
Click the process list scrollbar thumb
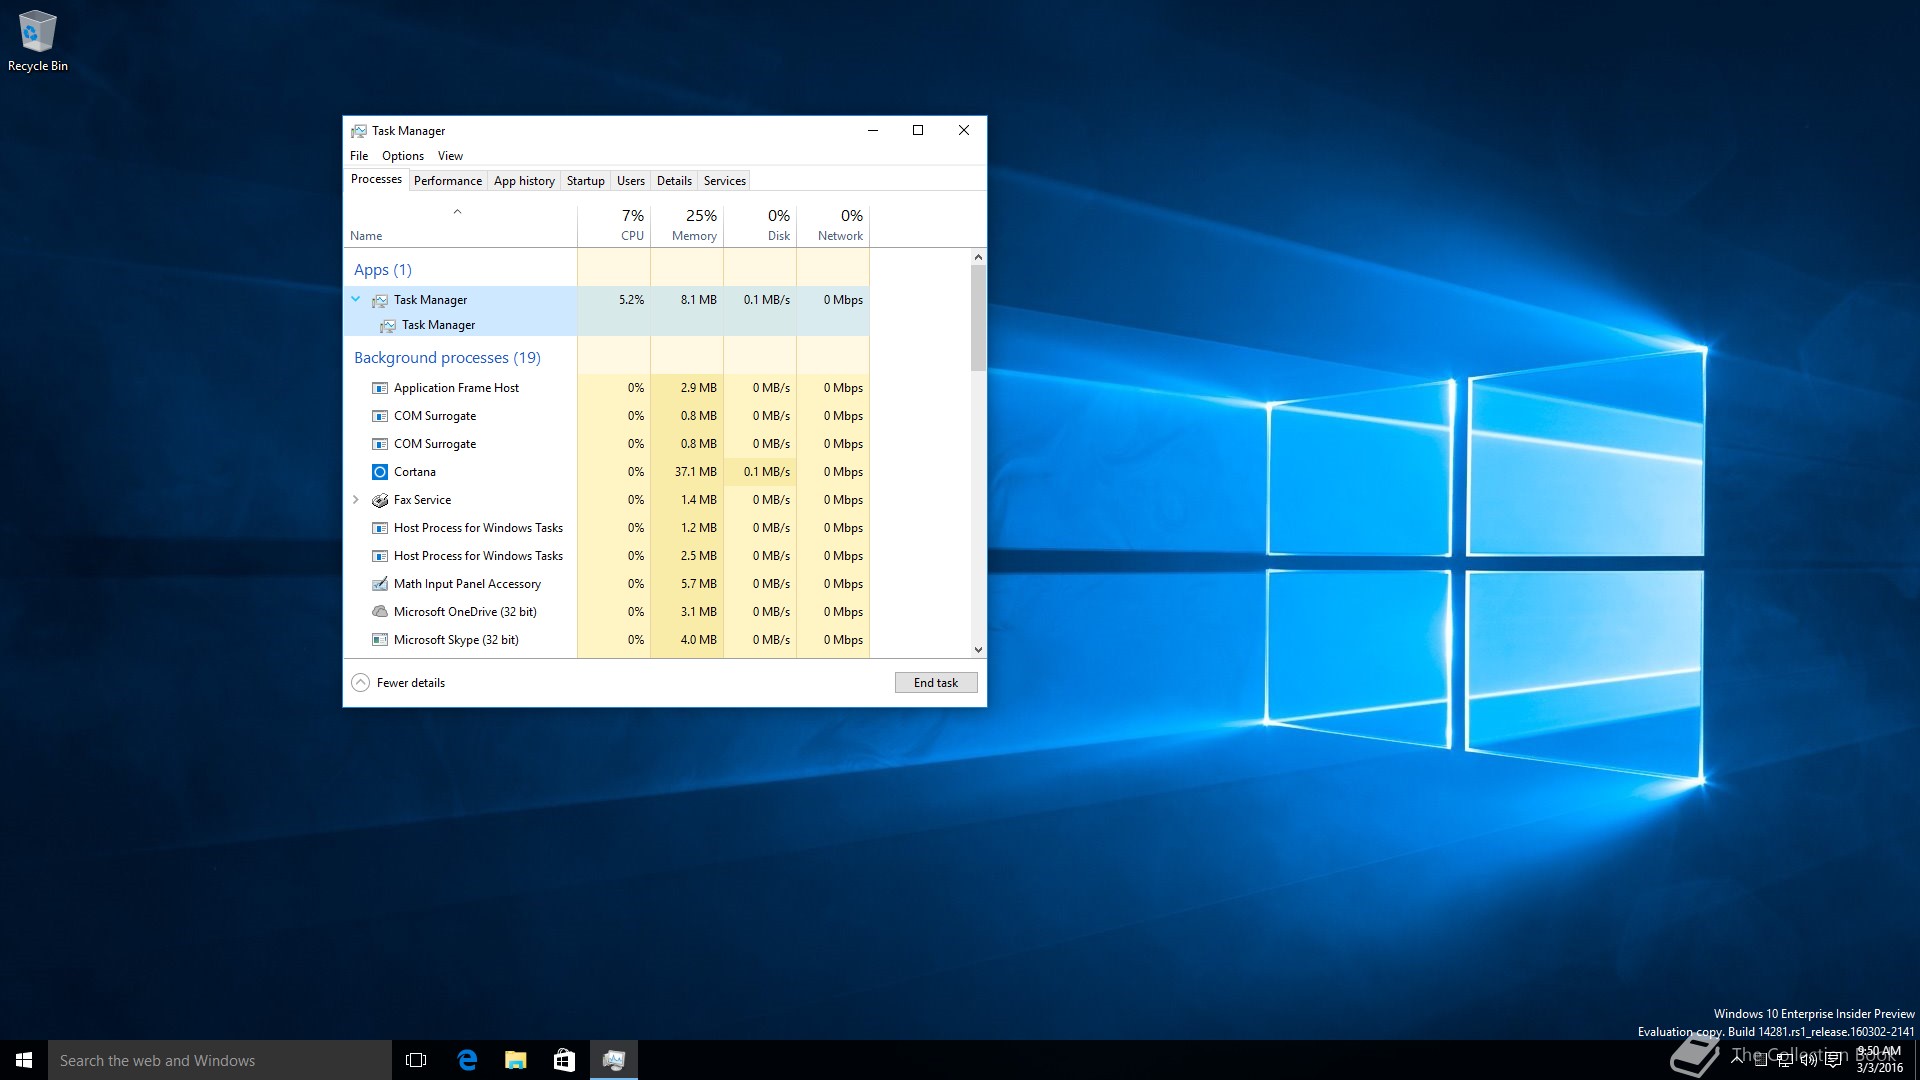pos(978,318)
